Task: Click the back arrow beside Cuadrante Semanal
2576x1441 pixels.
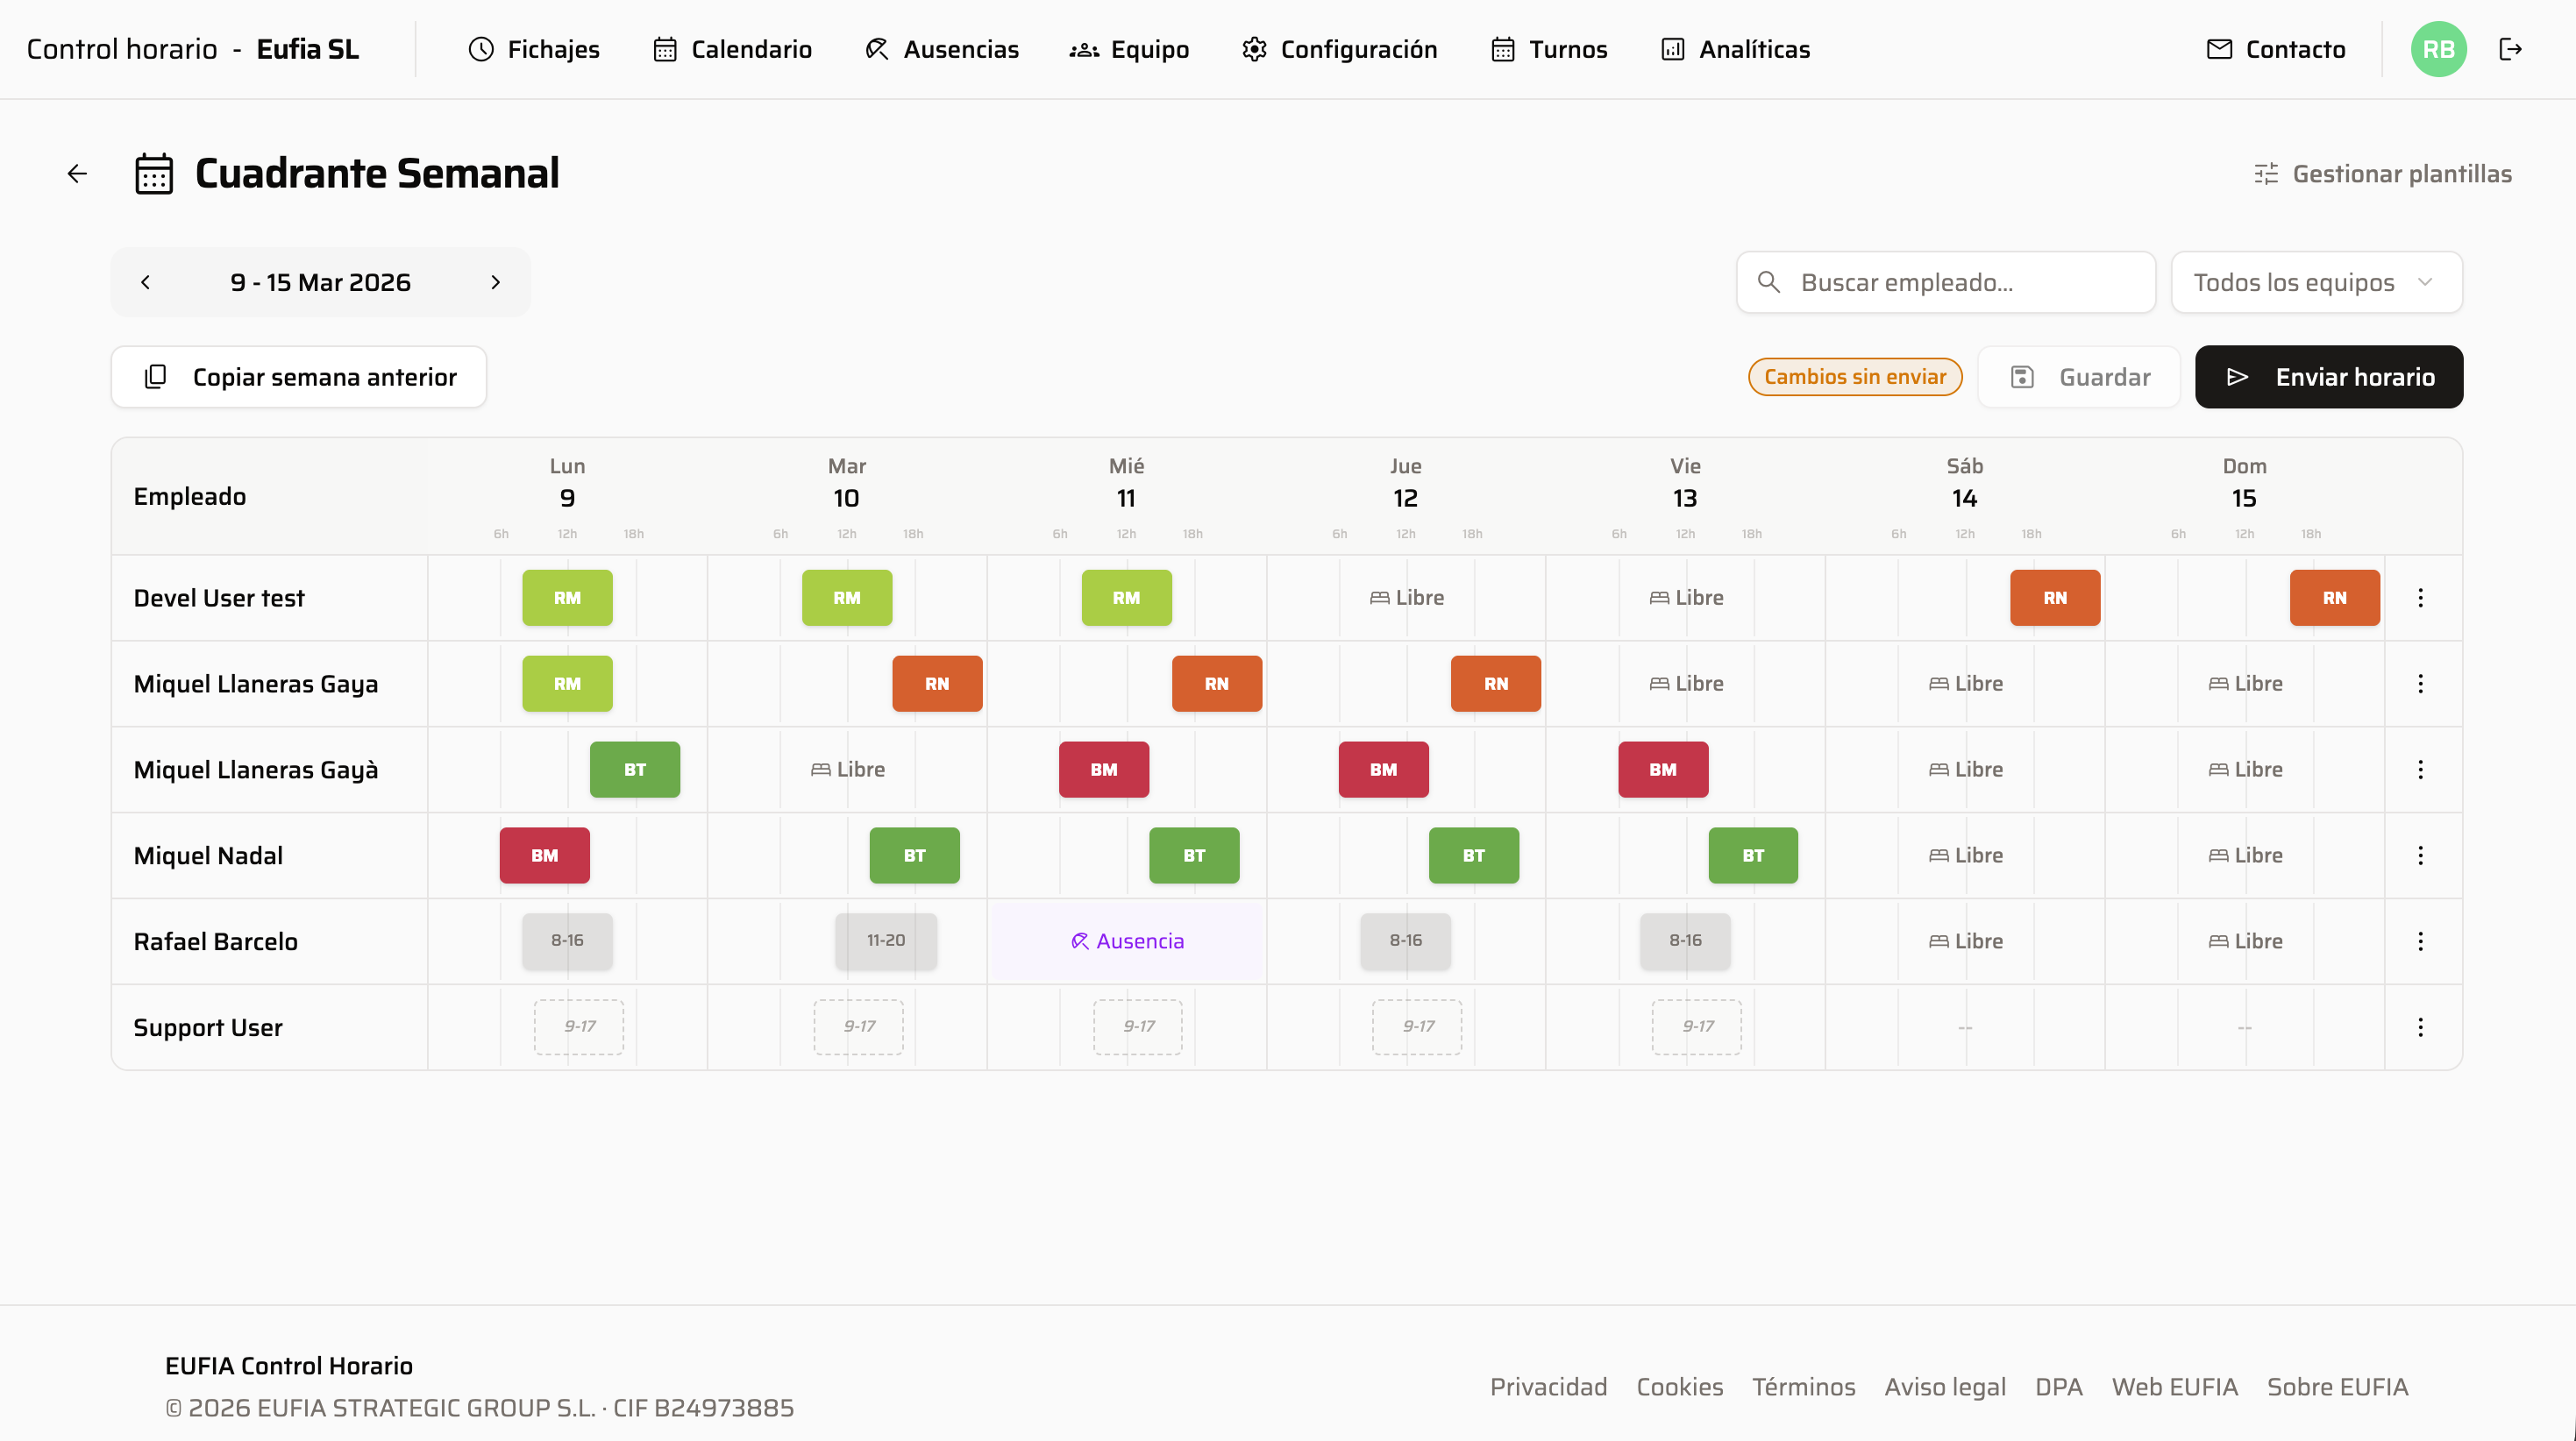Action: point(77,173)
